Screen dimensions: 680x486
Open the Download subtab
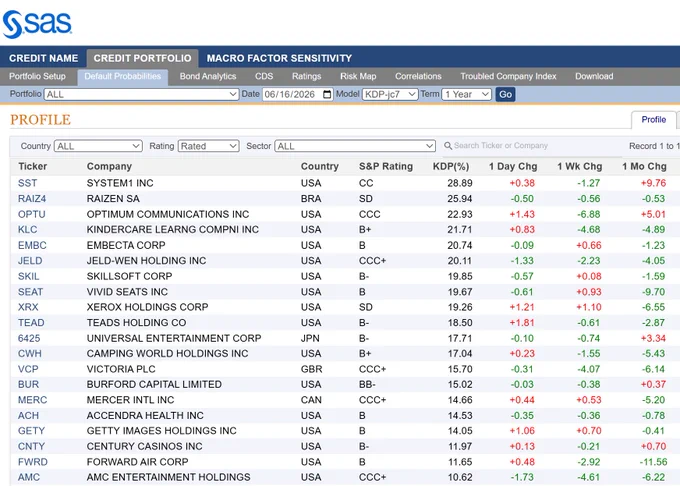point(594,76)
